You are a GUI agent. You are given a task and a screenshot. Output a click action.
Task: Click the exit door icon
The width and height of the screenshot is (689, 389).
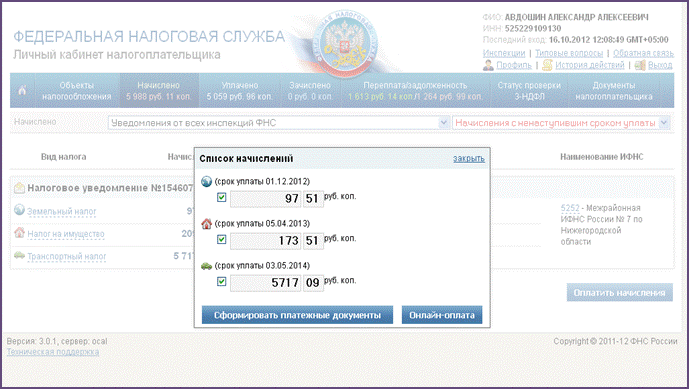pos(640,65)
